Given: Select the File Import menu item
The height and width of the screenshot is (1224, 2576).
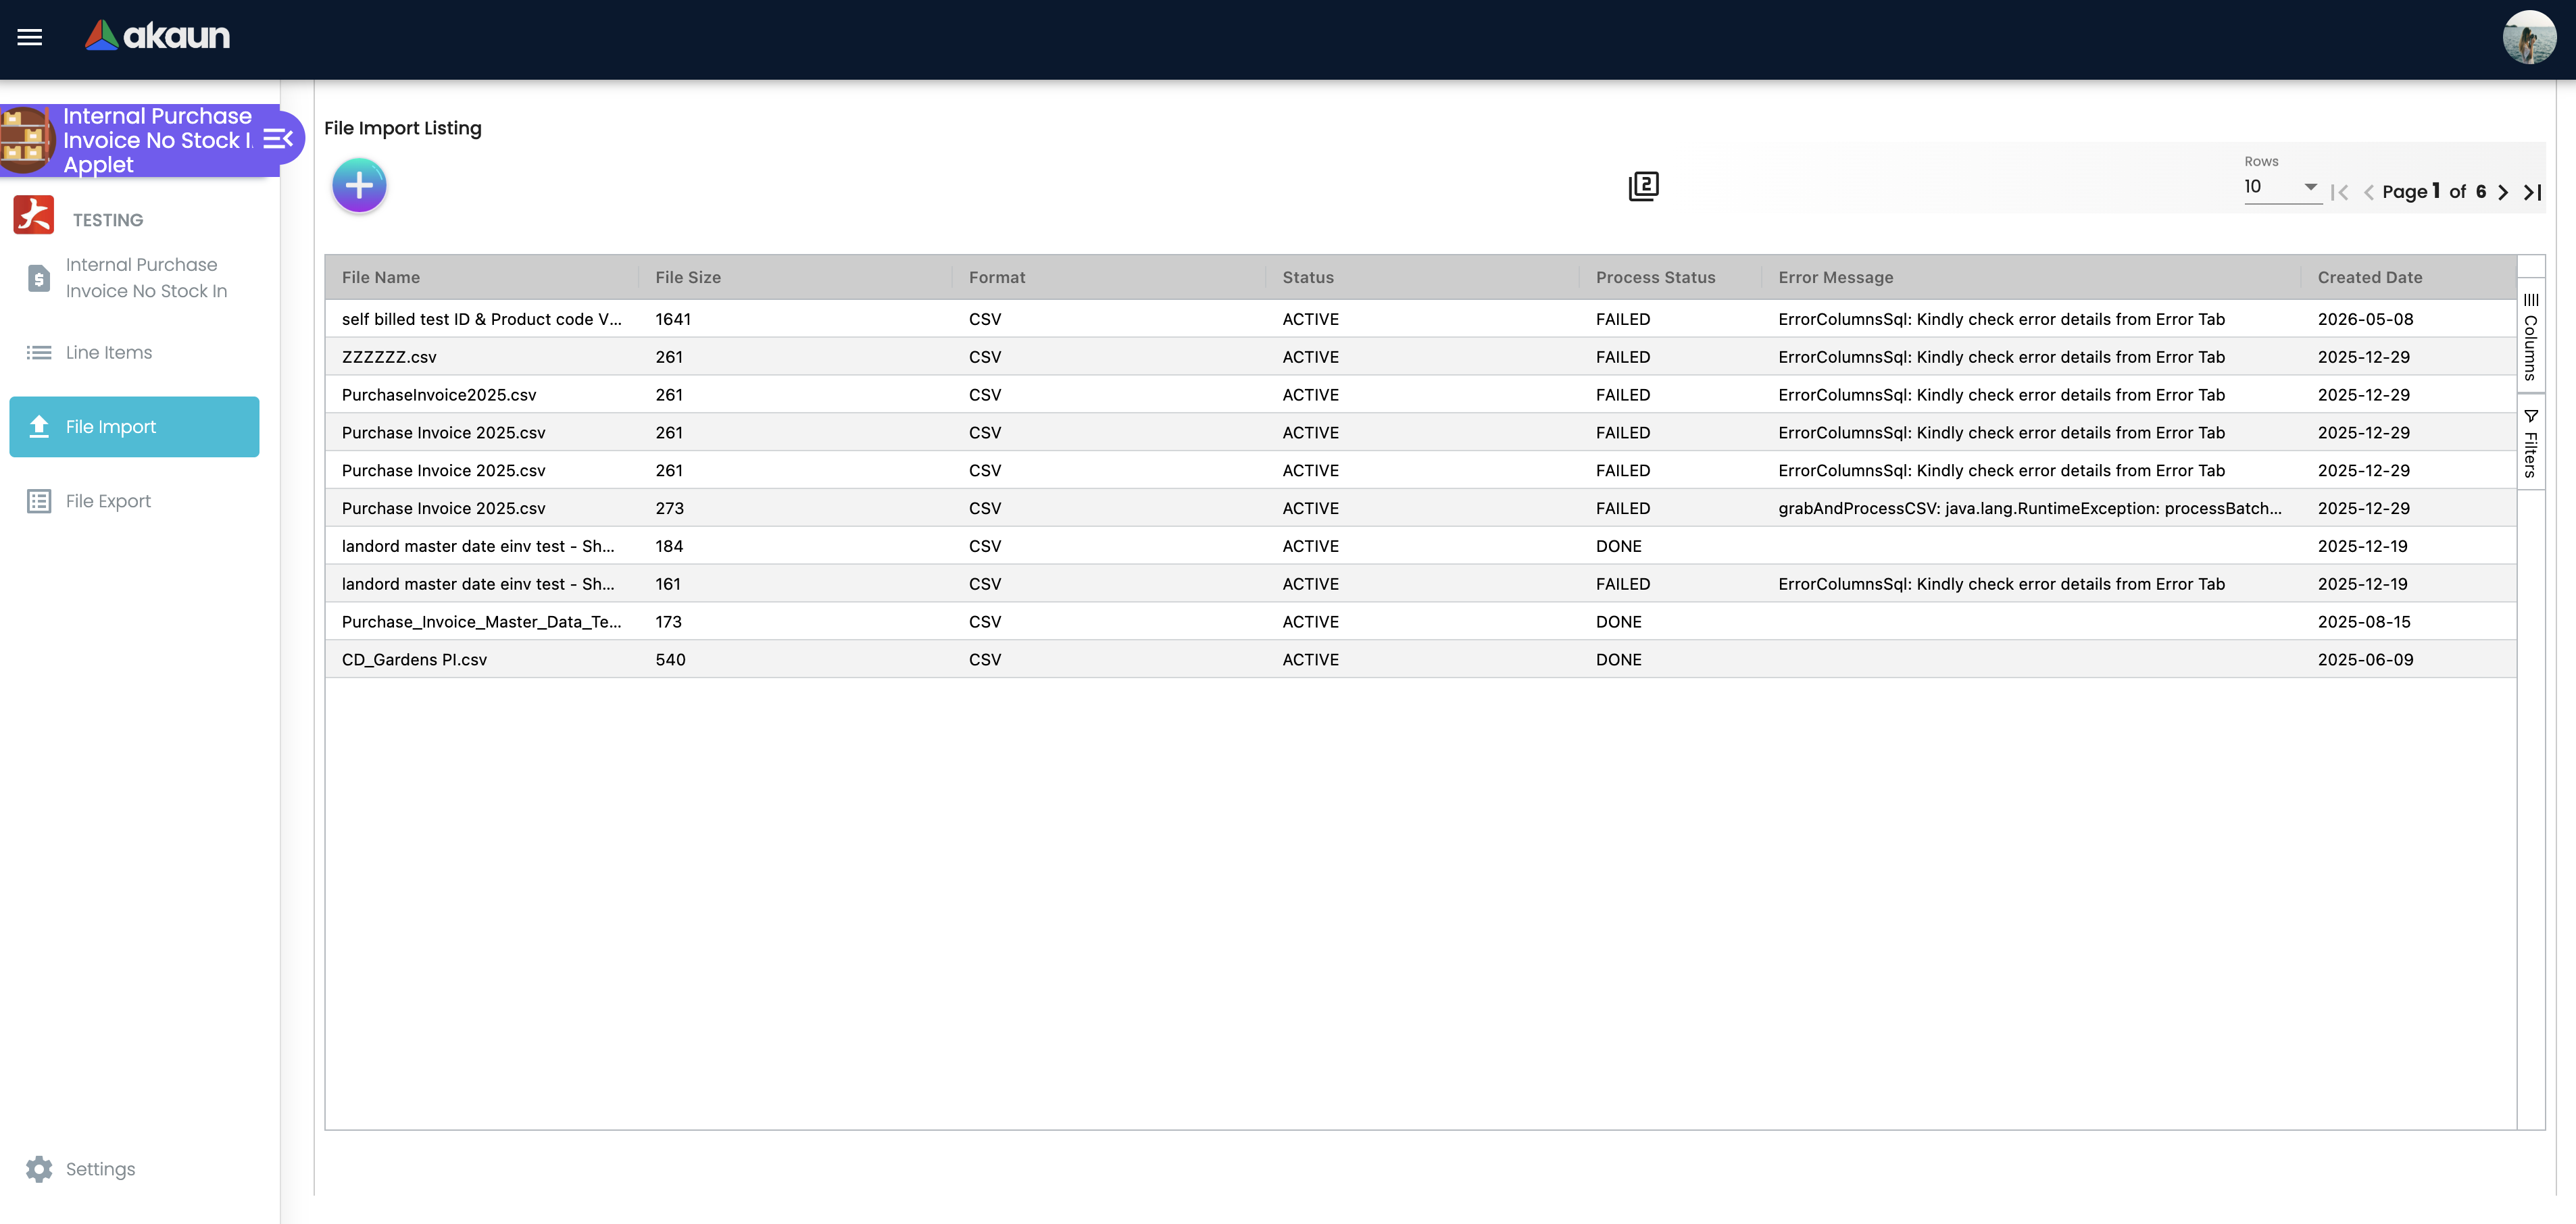Looking at the screenshot, I should click(x=134, y=427).
